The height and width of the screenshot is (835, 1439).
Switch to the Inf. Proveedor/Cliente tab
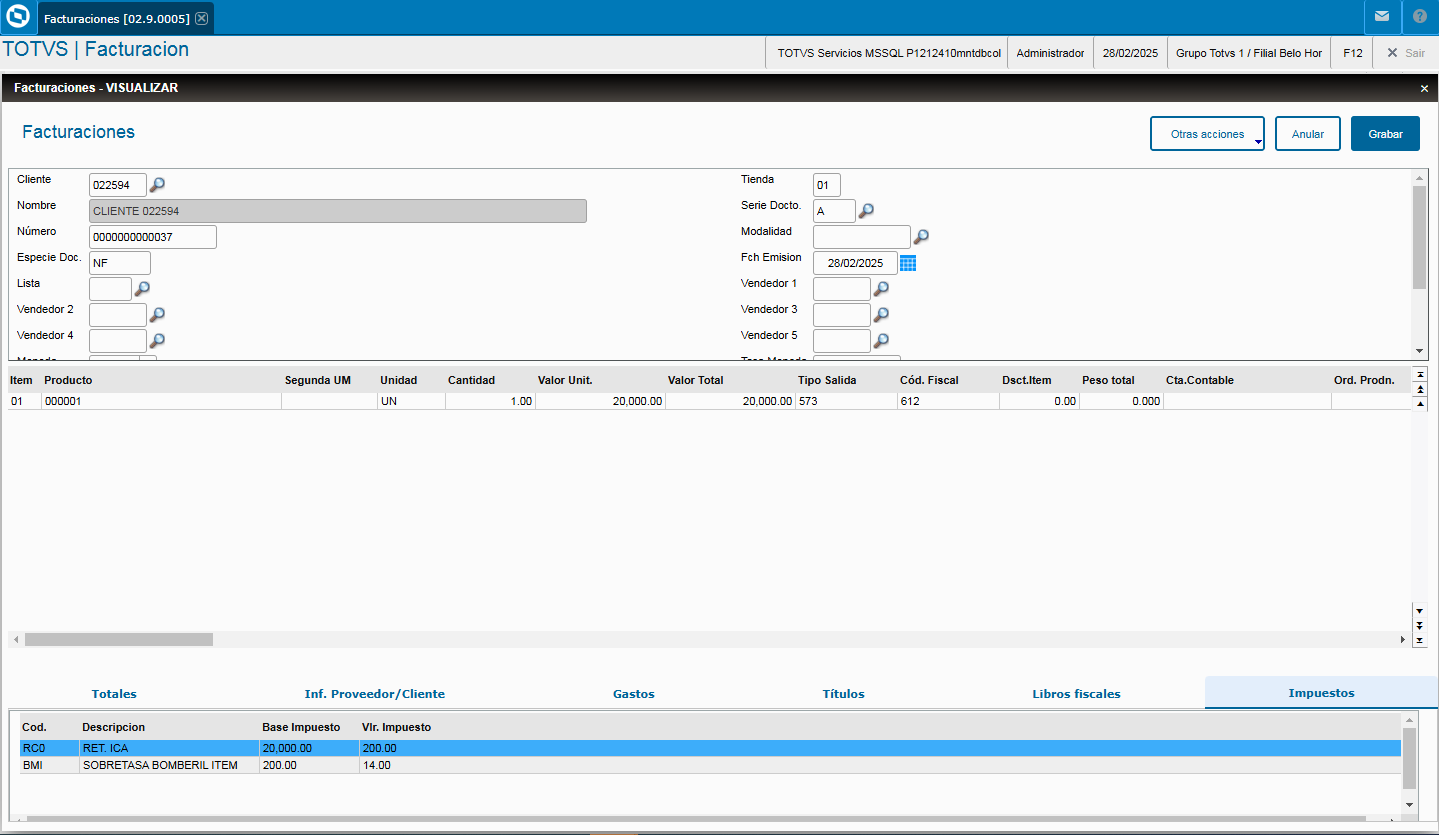pos(375,694)
